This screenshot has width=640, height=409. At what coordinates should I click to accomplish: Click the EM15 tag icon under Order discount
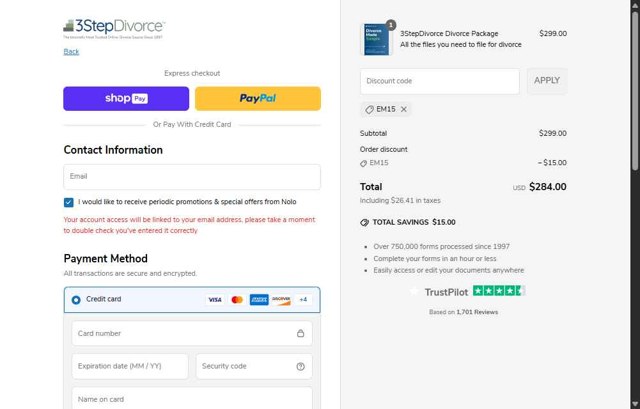(363, 163)
